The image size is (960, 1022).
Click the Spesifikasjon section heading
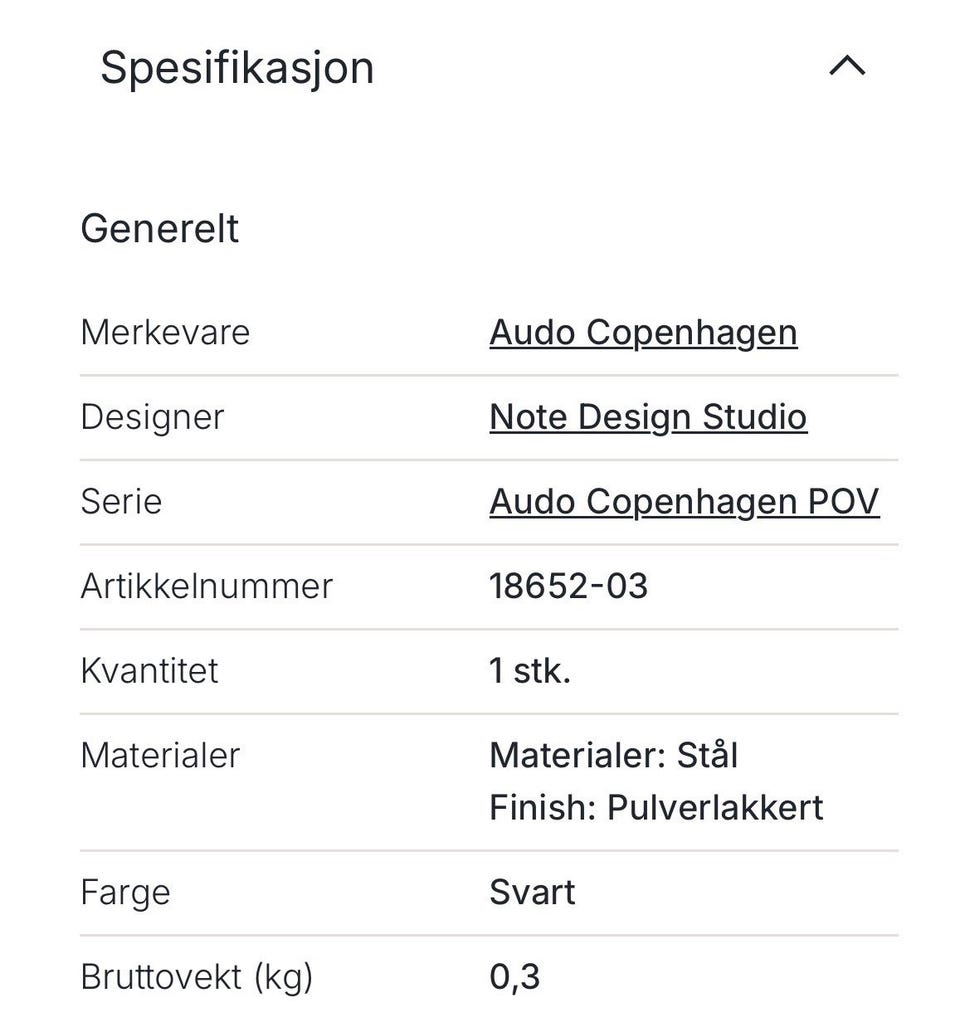(237, 68)
